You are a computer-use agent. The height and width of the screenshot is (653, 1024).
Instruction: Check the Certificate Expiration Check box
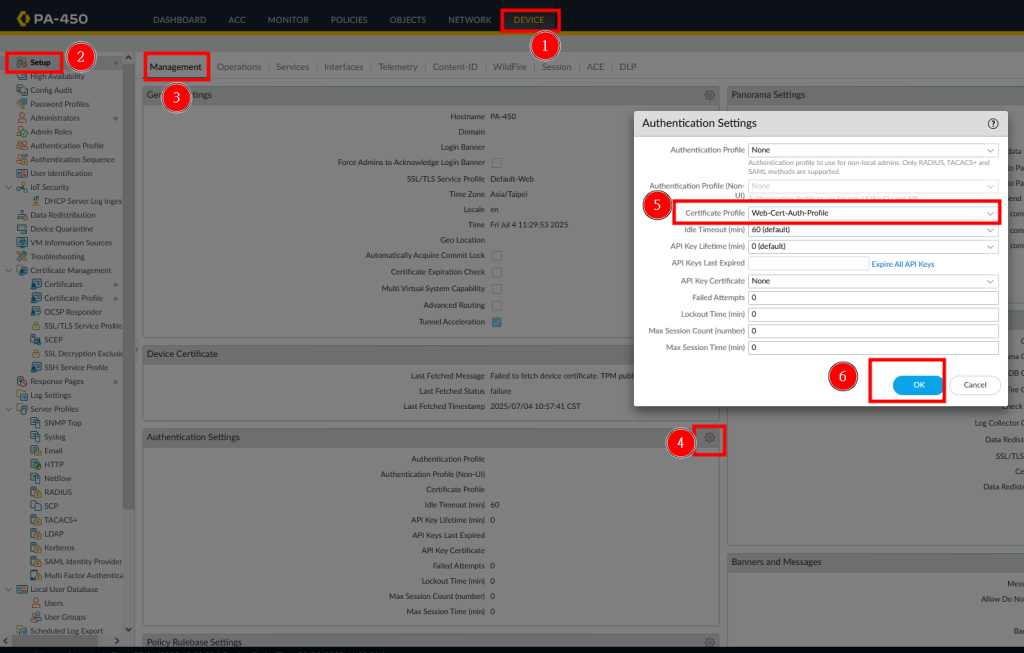[x=497, y=272]
